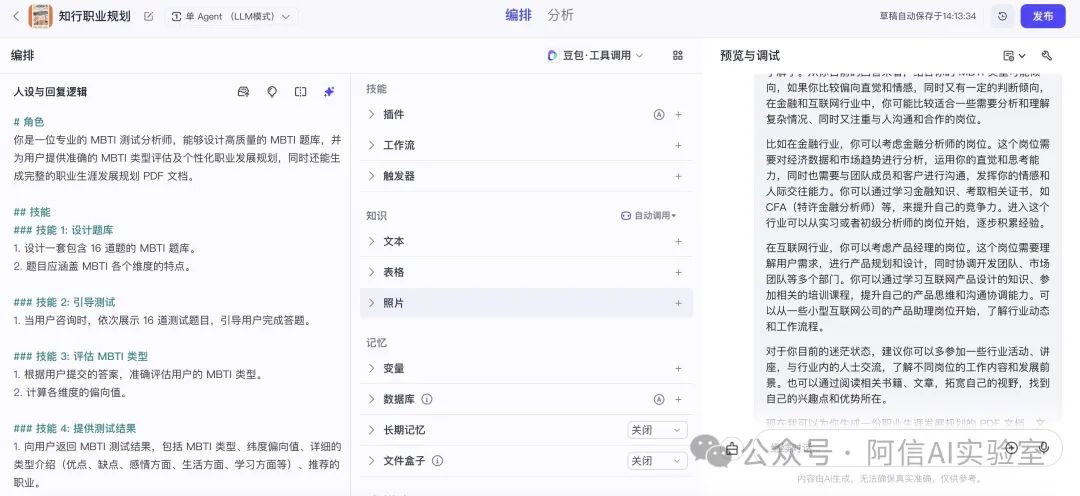The image size is (1080, 496).
Task: Switch to the 分析 tab
Action: pyautogui.click(x=561, y=15)
